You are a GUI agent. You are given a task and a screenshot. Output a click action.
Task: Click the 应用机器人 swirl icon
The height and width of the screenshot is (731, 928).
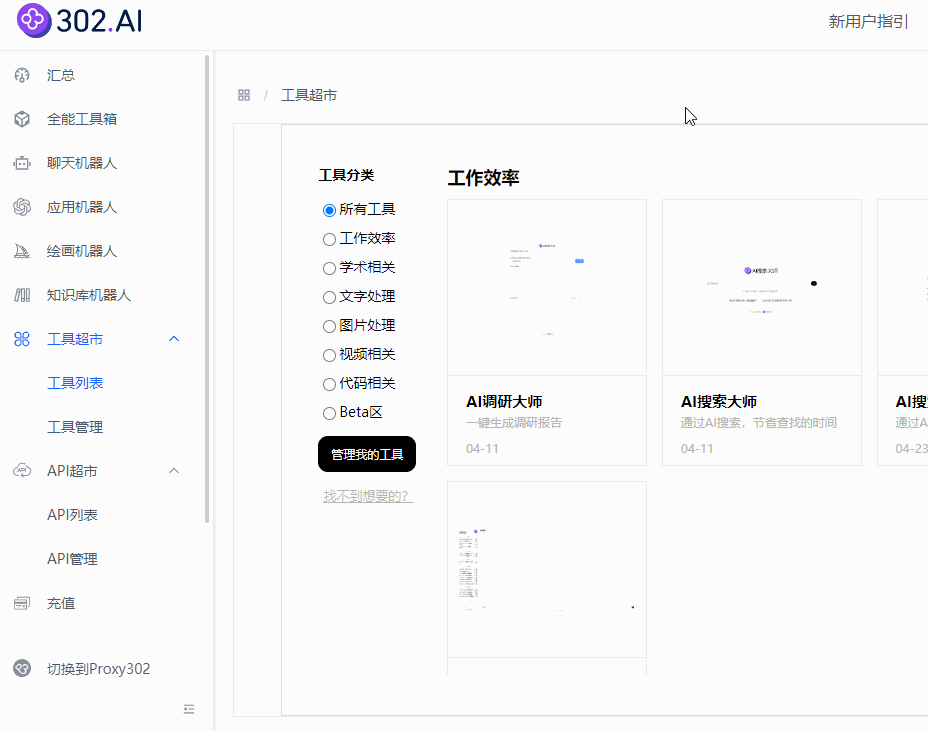[22, 207]
